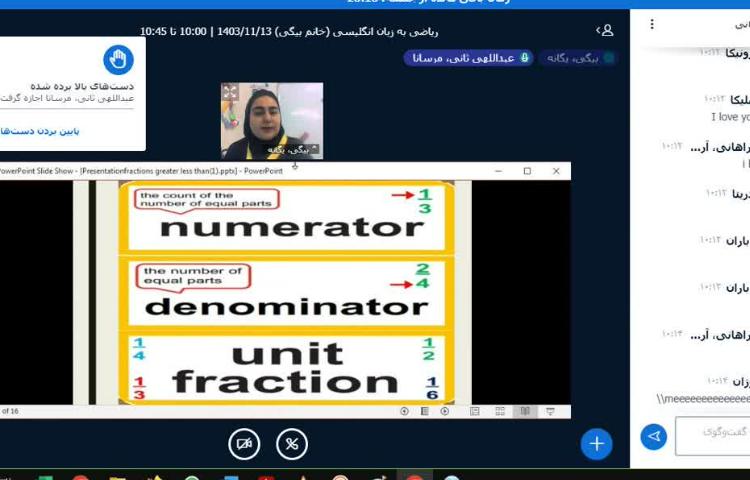Send the chat message with arrow button
The width and height of the screenshot is (750, 480).
point(653,436)
